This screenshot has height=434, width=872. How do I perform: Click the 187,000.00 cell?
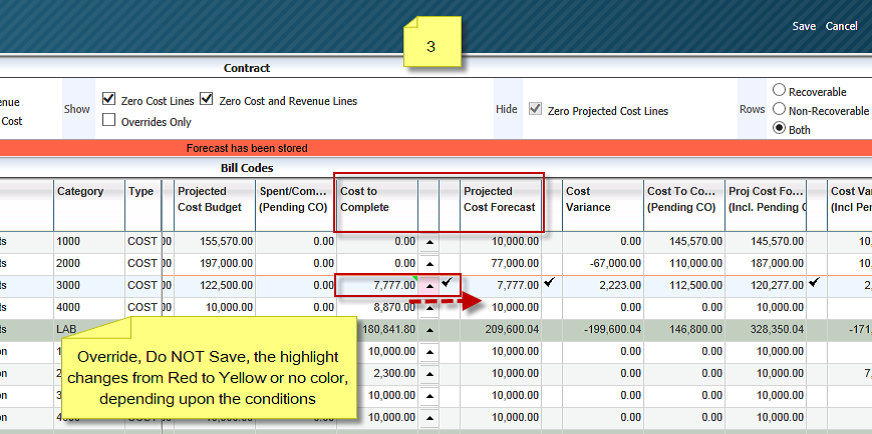(766, 263)
